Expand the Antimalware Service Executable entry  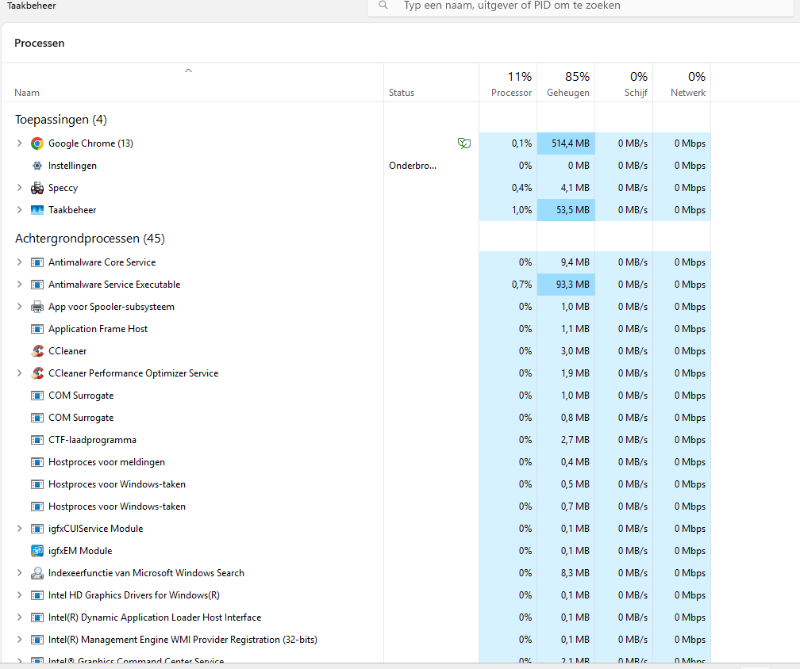[x=19, y=285]
